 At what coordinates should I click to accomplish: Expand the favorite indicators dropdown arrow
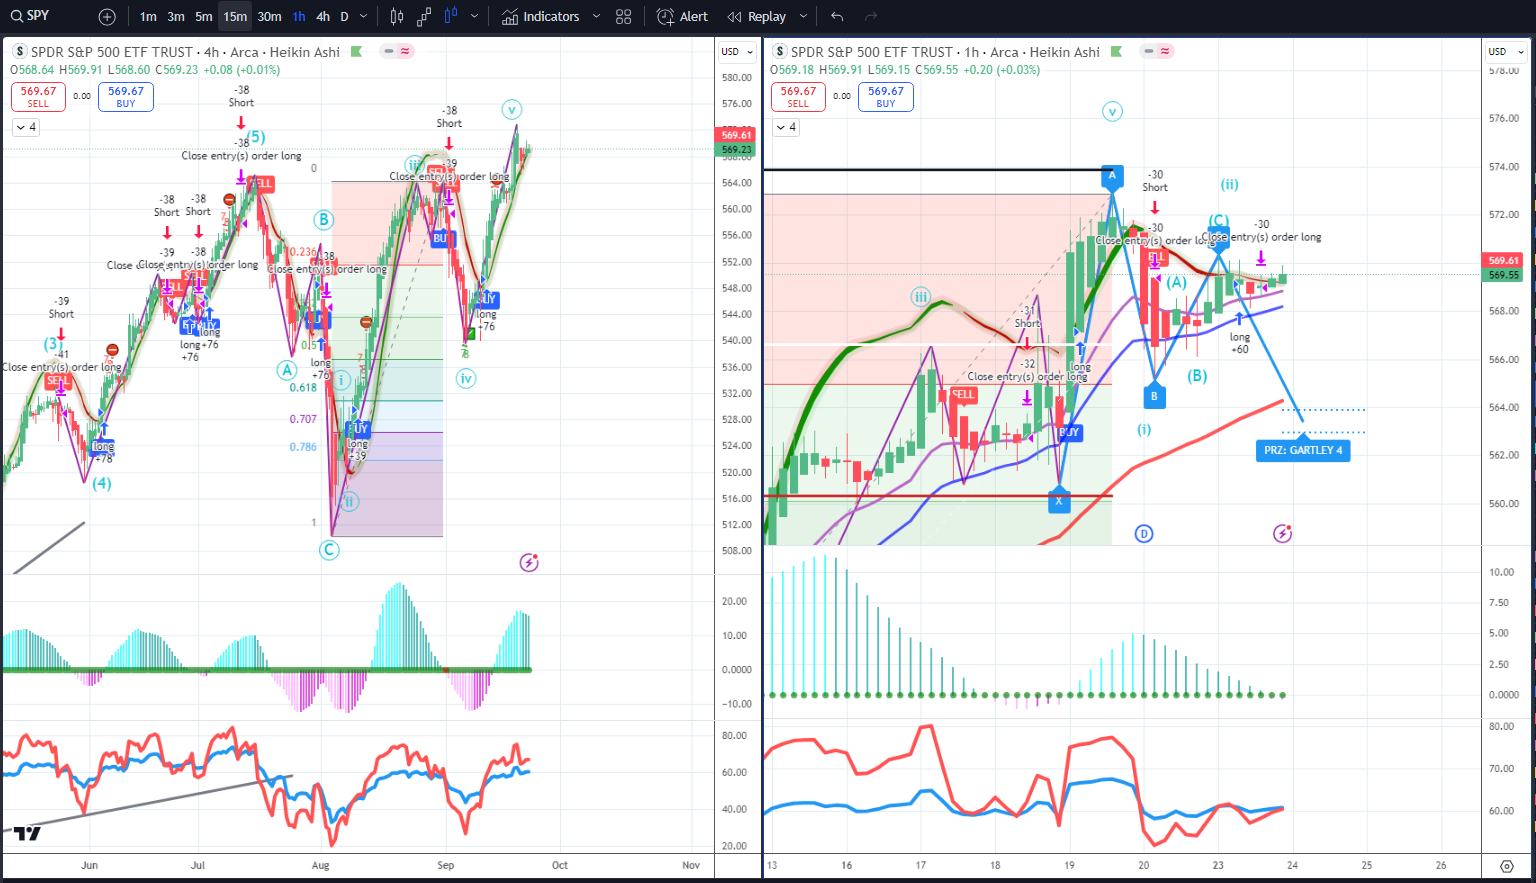(x=596, y=17)
